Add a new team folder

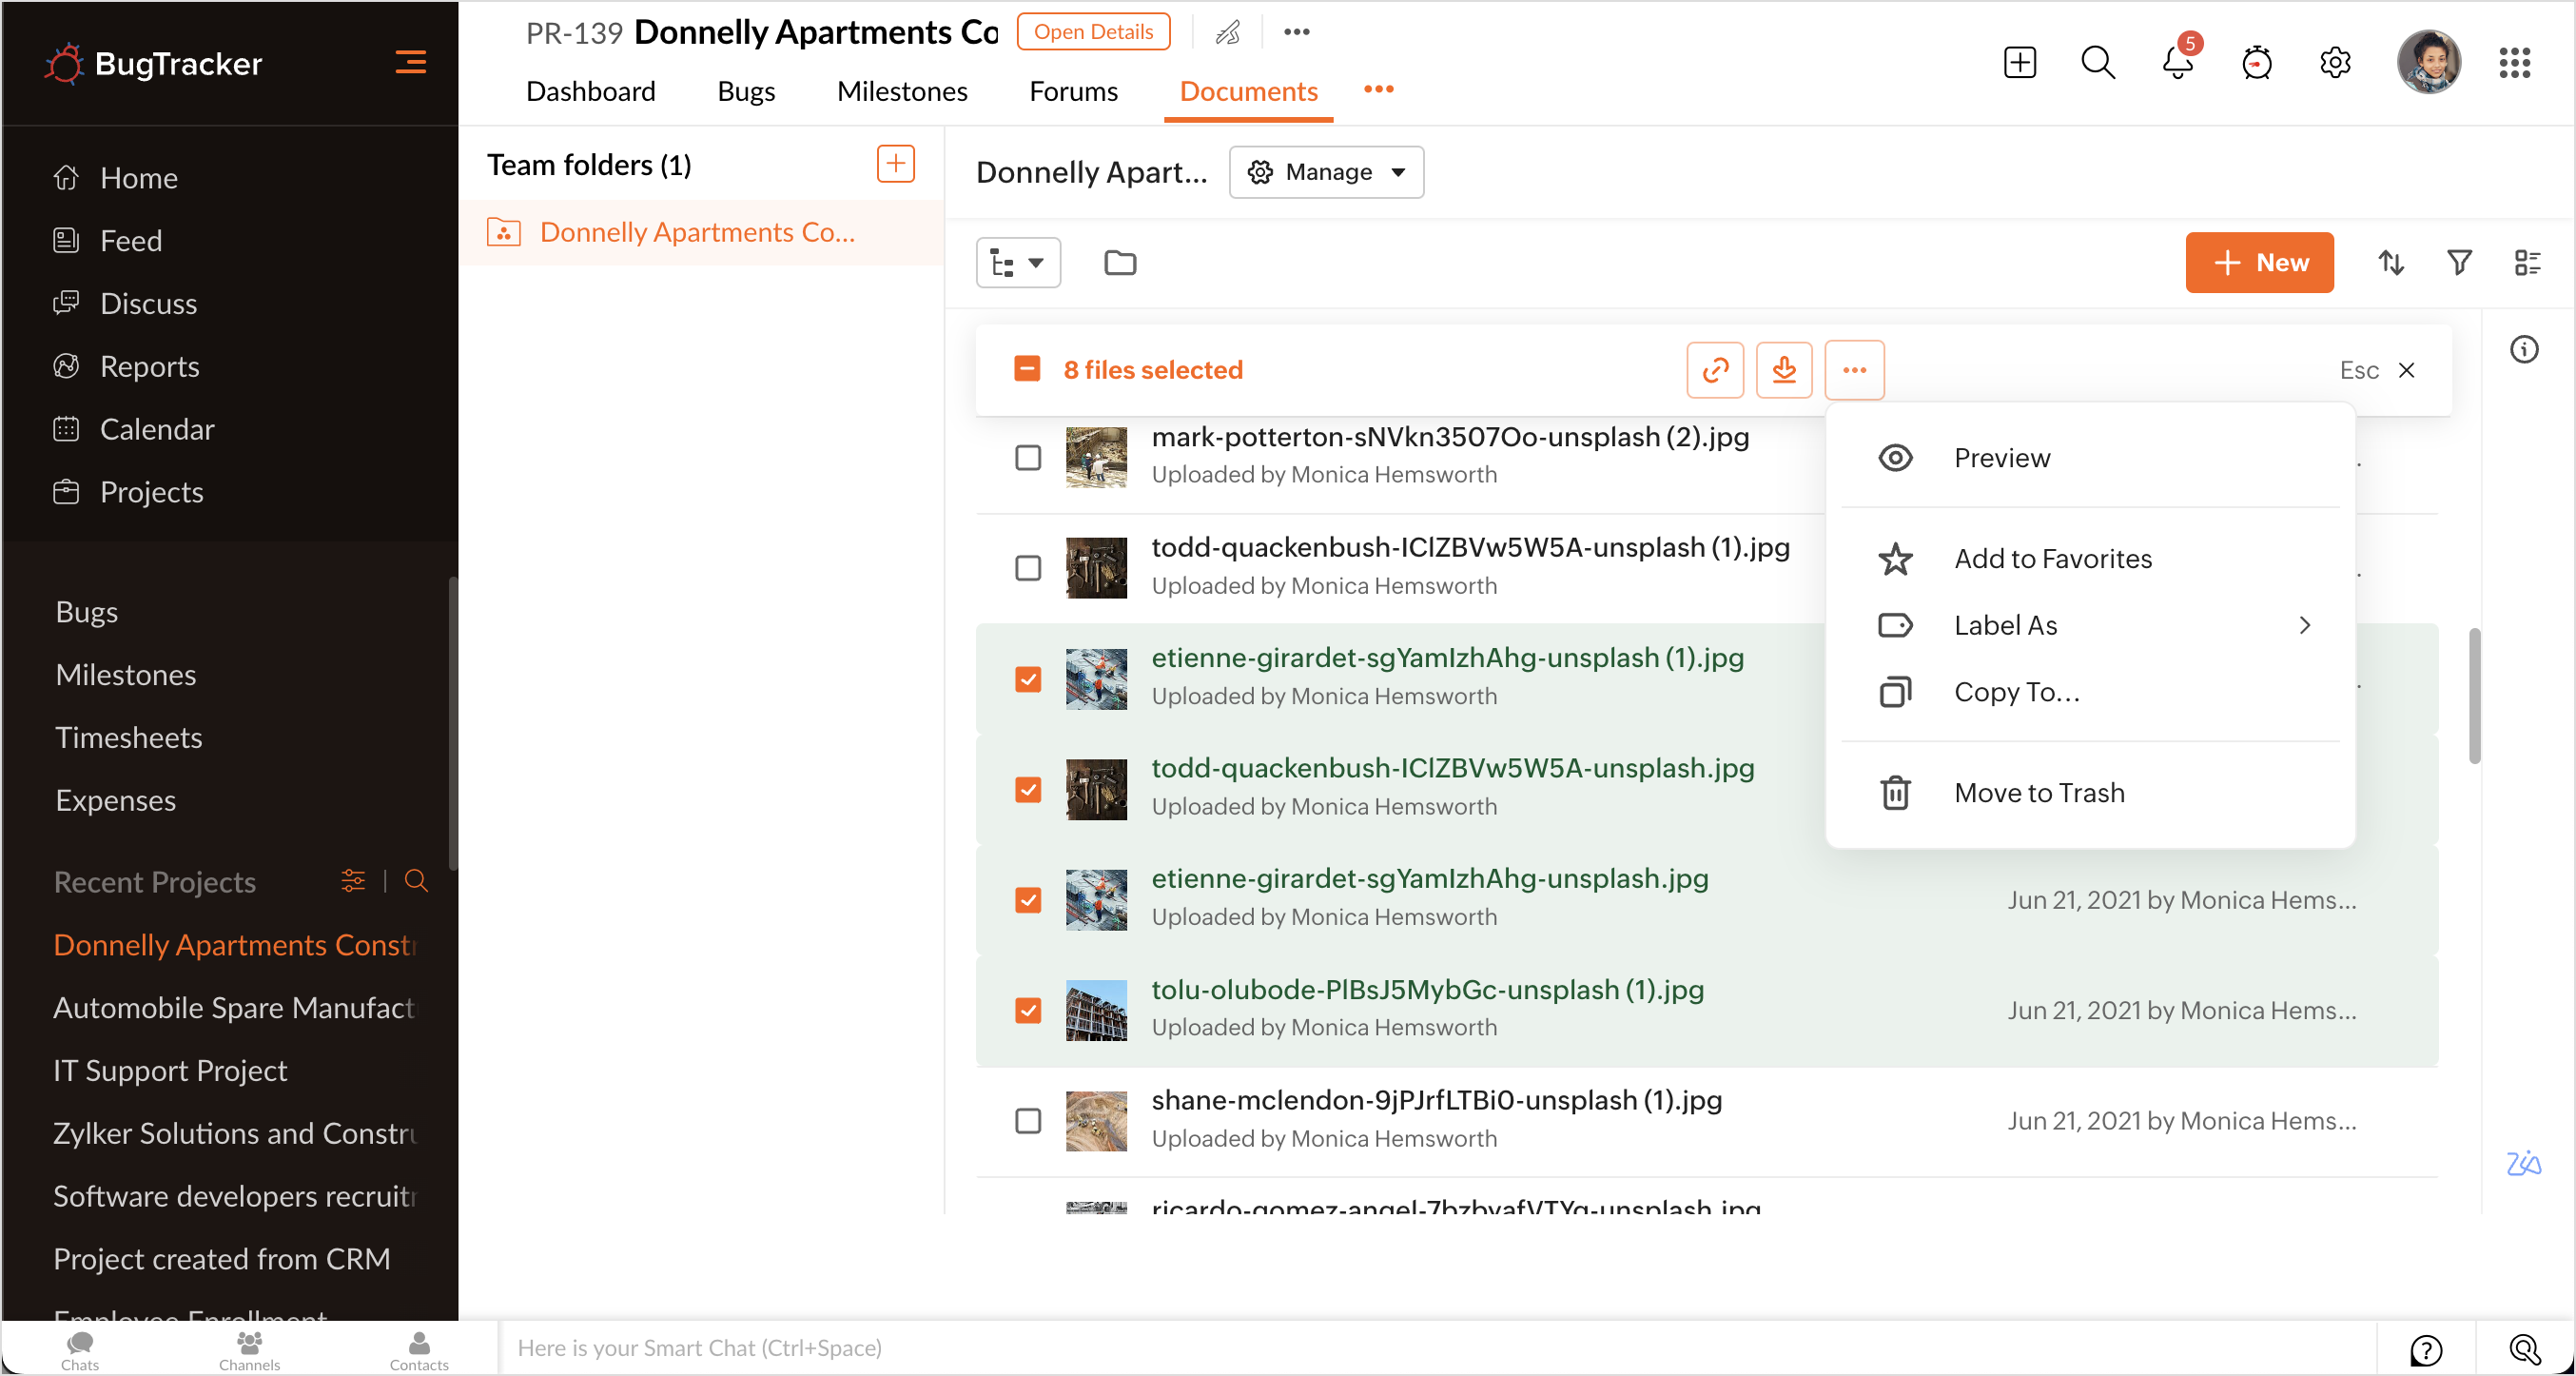tap(895, 164)
